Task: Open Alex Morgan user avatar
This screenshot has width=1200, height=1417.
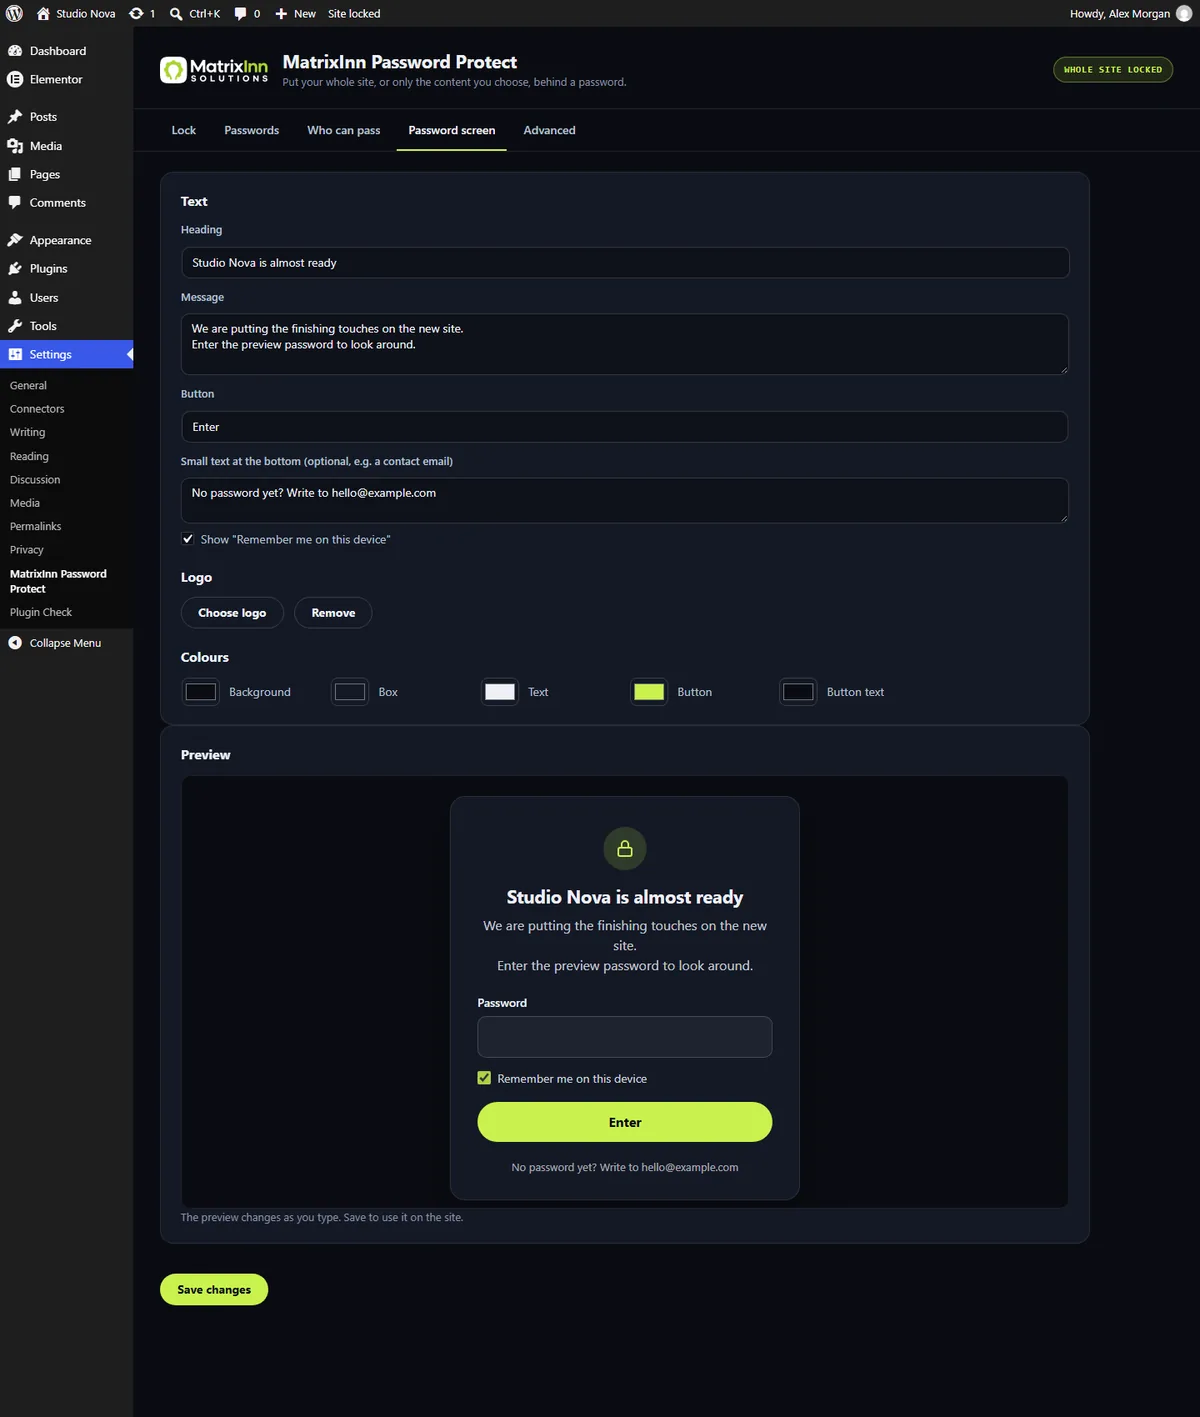Action: (x=1184, y=13)
